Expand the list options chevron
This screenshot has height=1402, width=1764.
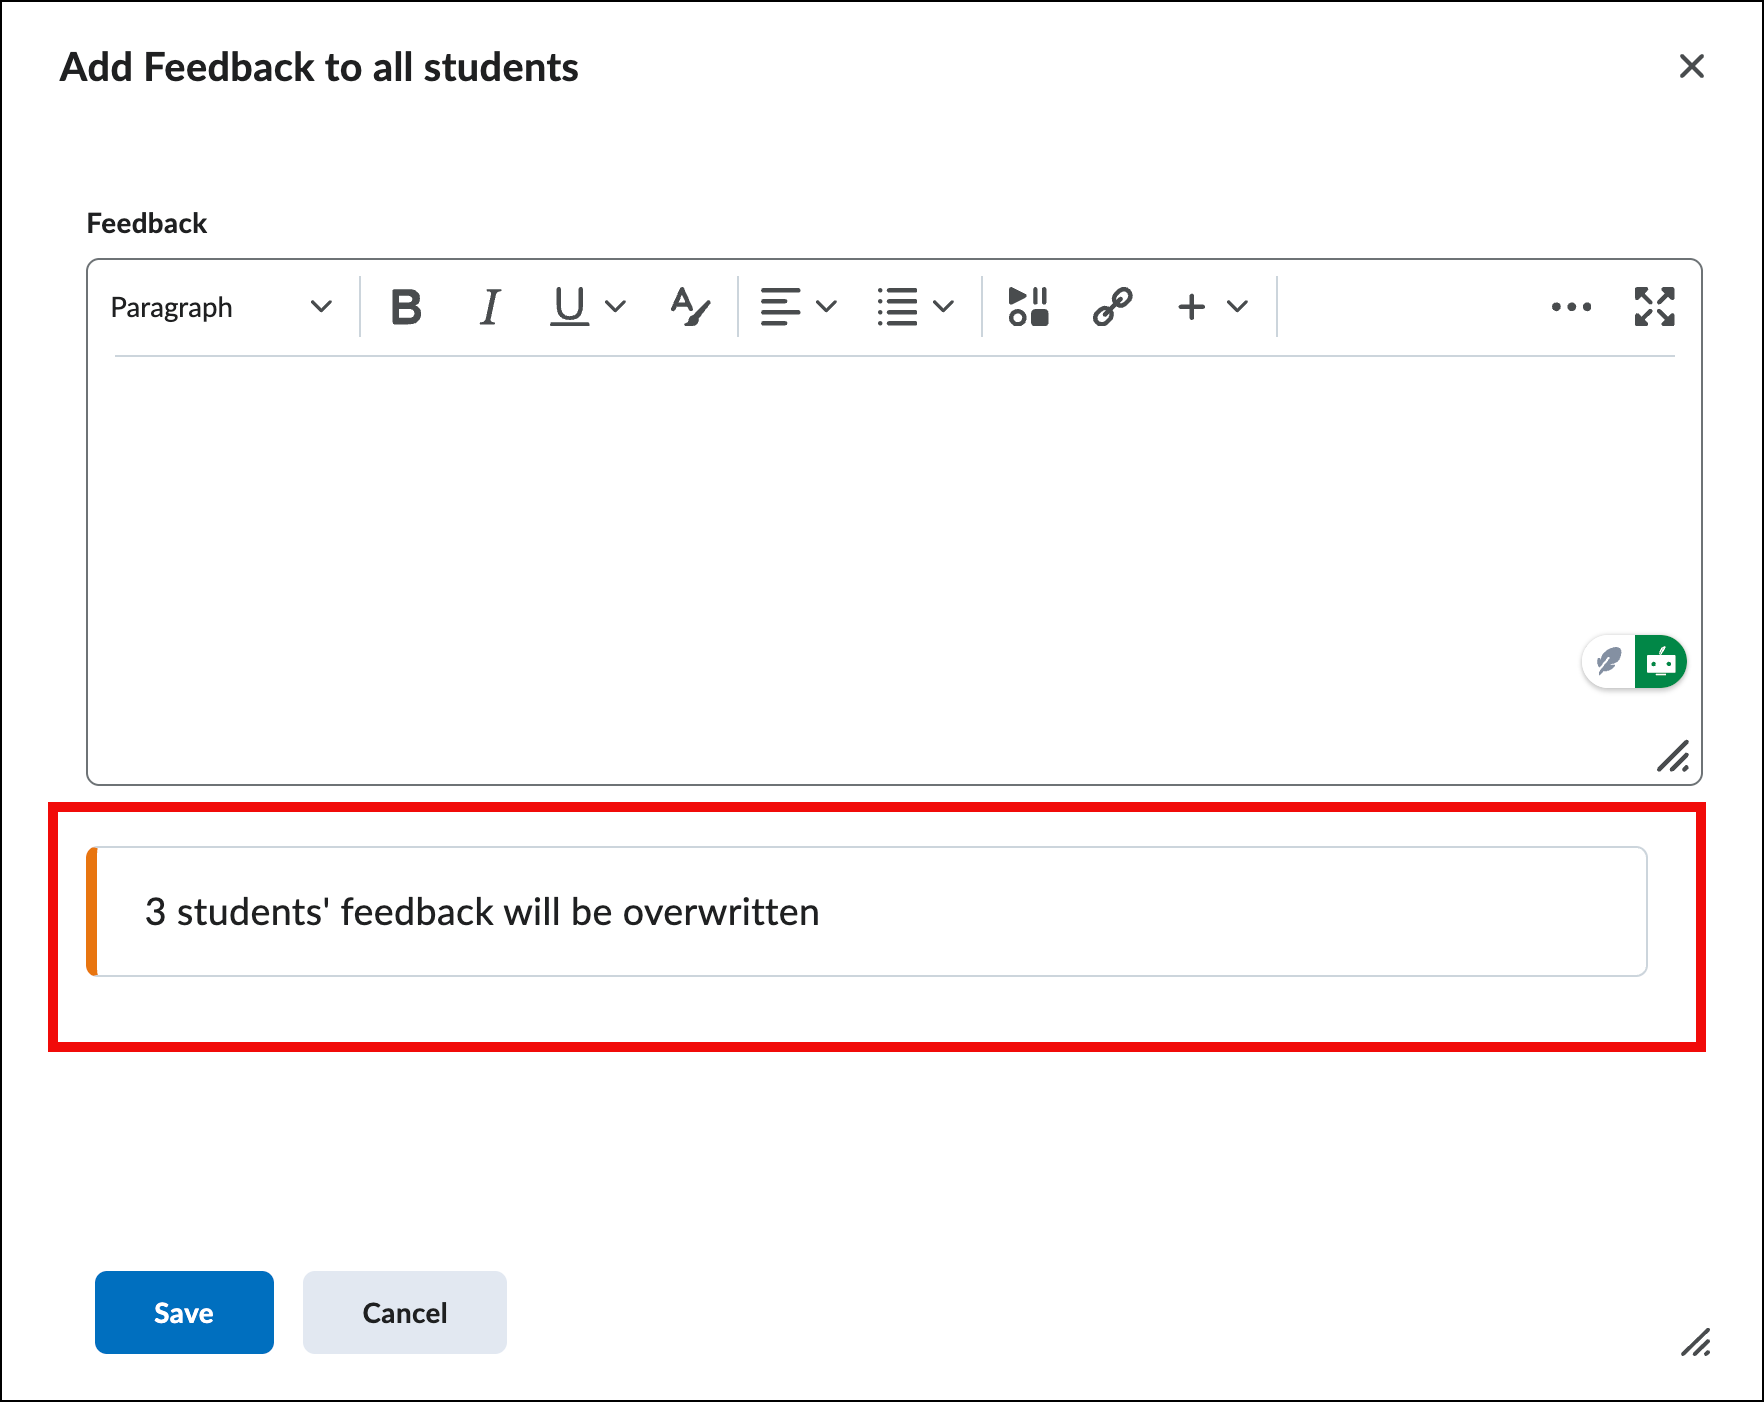tap(943, 307)
